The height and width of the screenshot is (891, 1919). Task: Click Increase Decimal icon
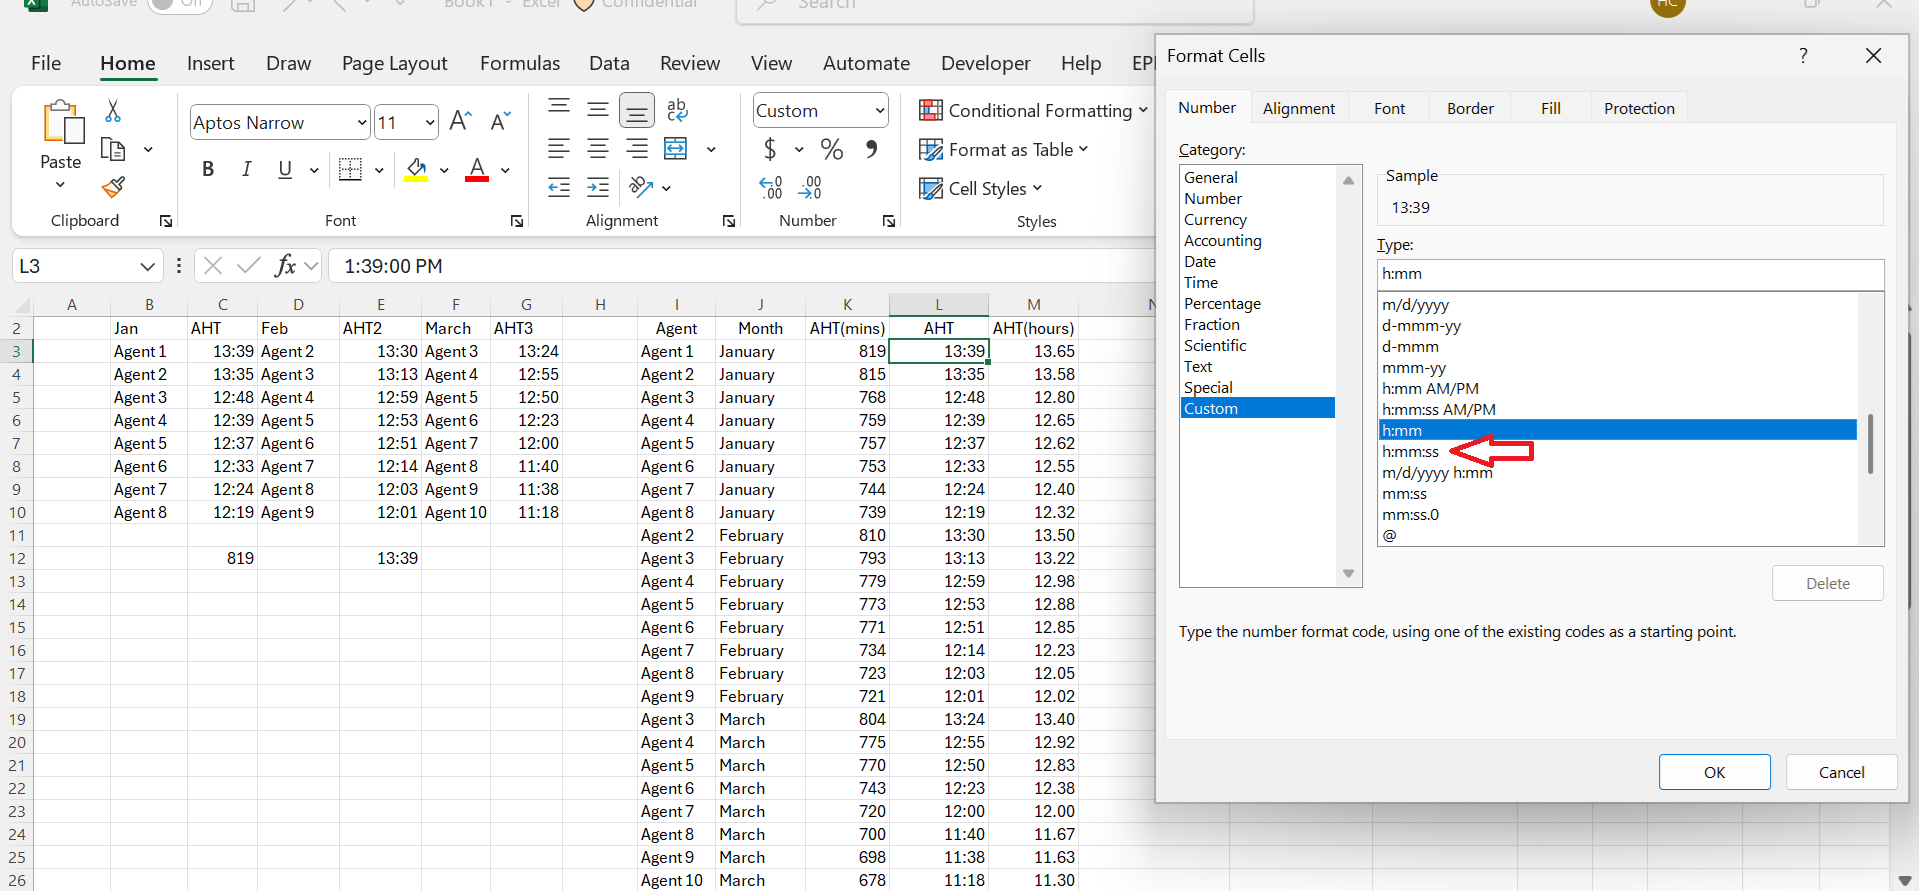[770, 187]
